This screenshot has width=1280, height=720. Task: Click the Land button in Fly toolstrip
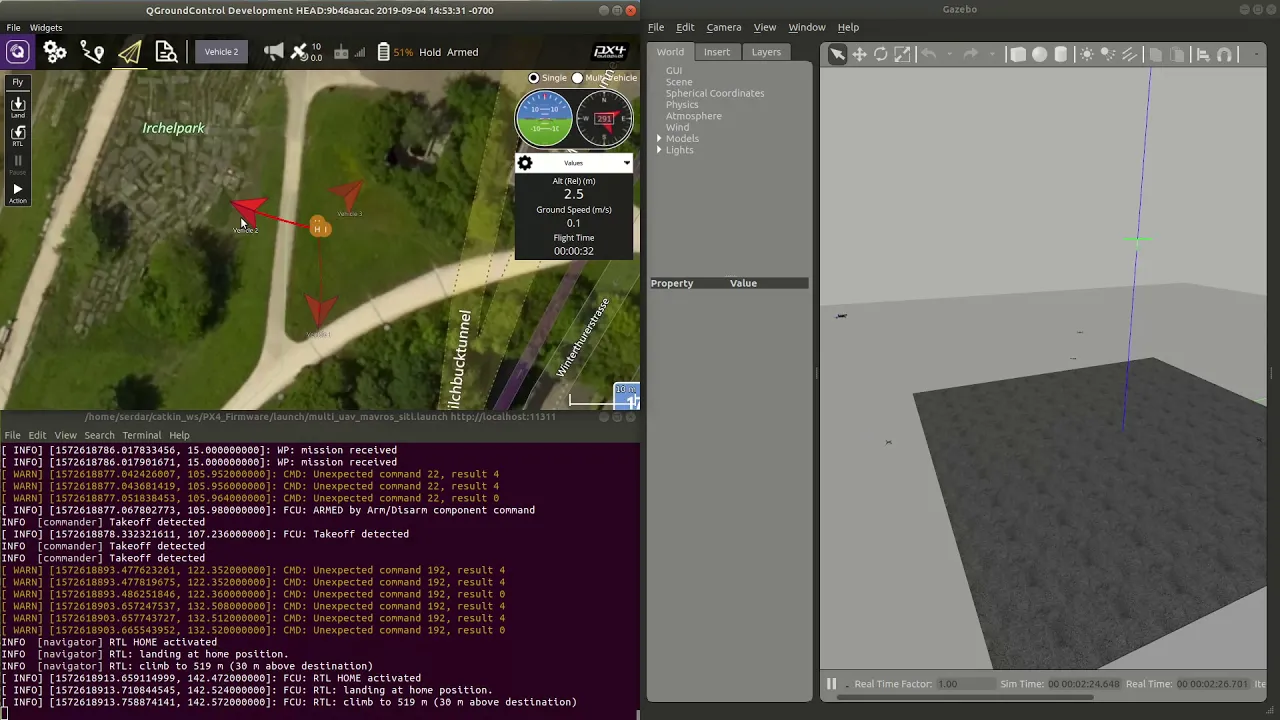pyautogui.click(x=18, y=107)
